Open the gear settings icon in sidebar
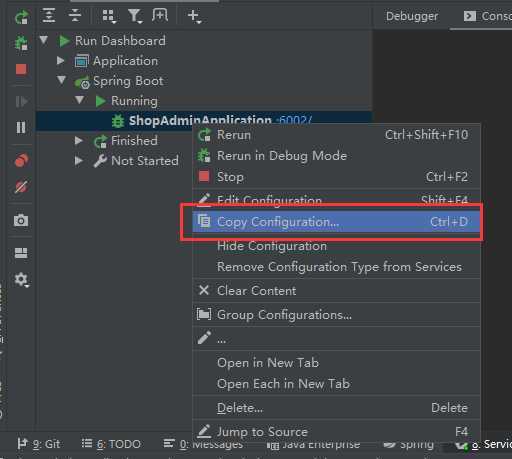Screen dimensions: 512x459 [22, 279]
